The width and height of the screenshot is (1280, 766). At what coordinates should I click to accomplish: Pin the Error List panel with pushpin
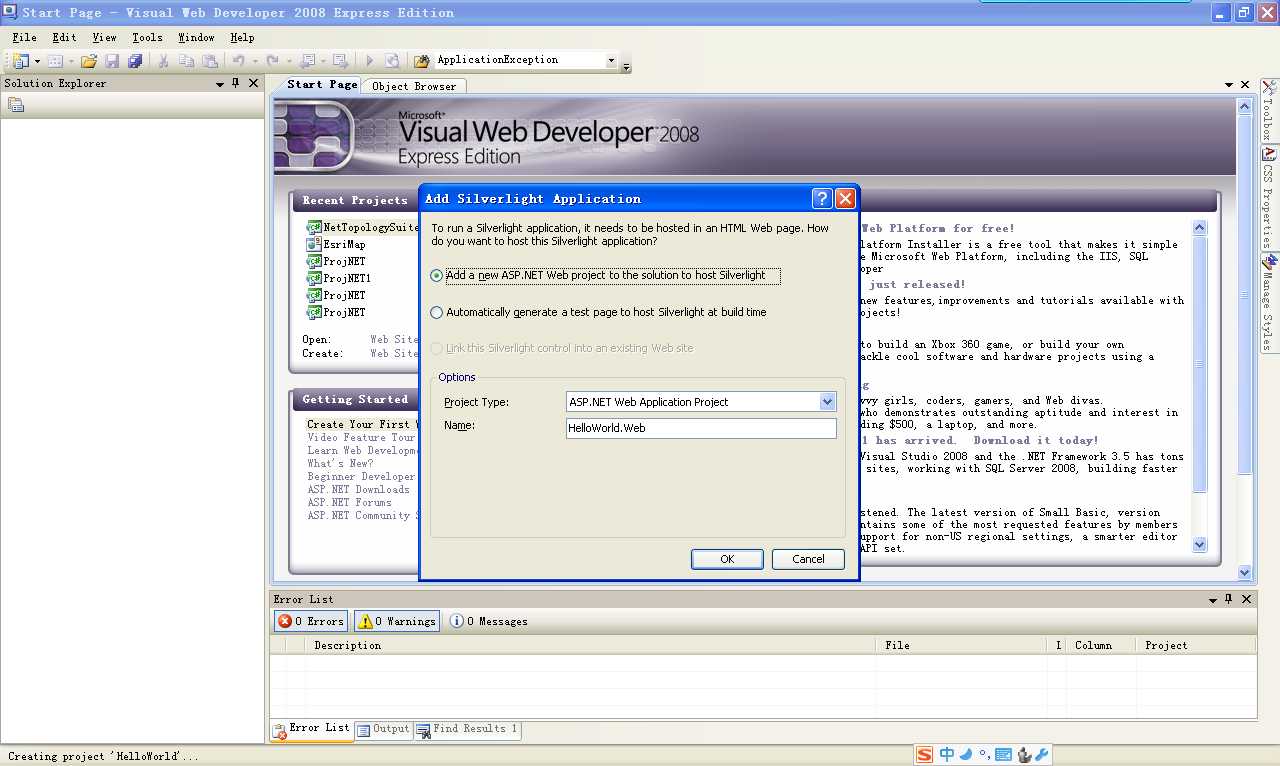(x=1229, y=599)
